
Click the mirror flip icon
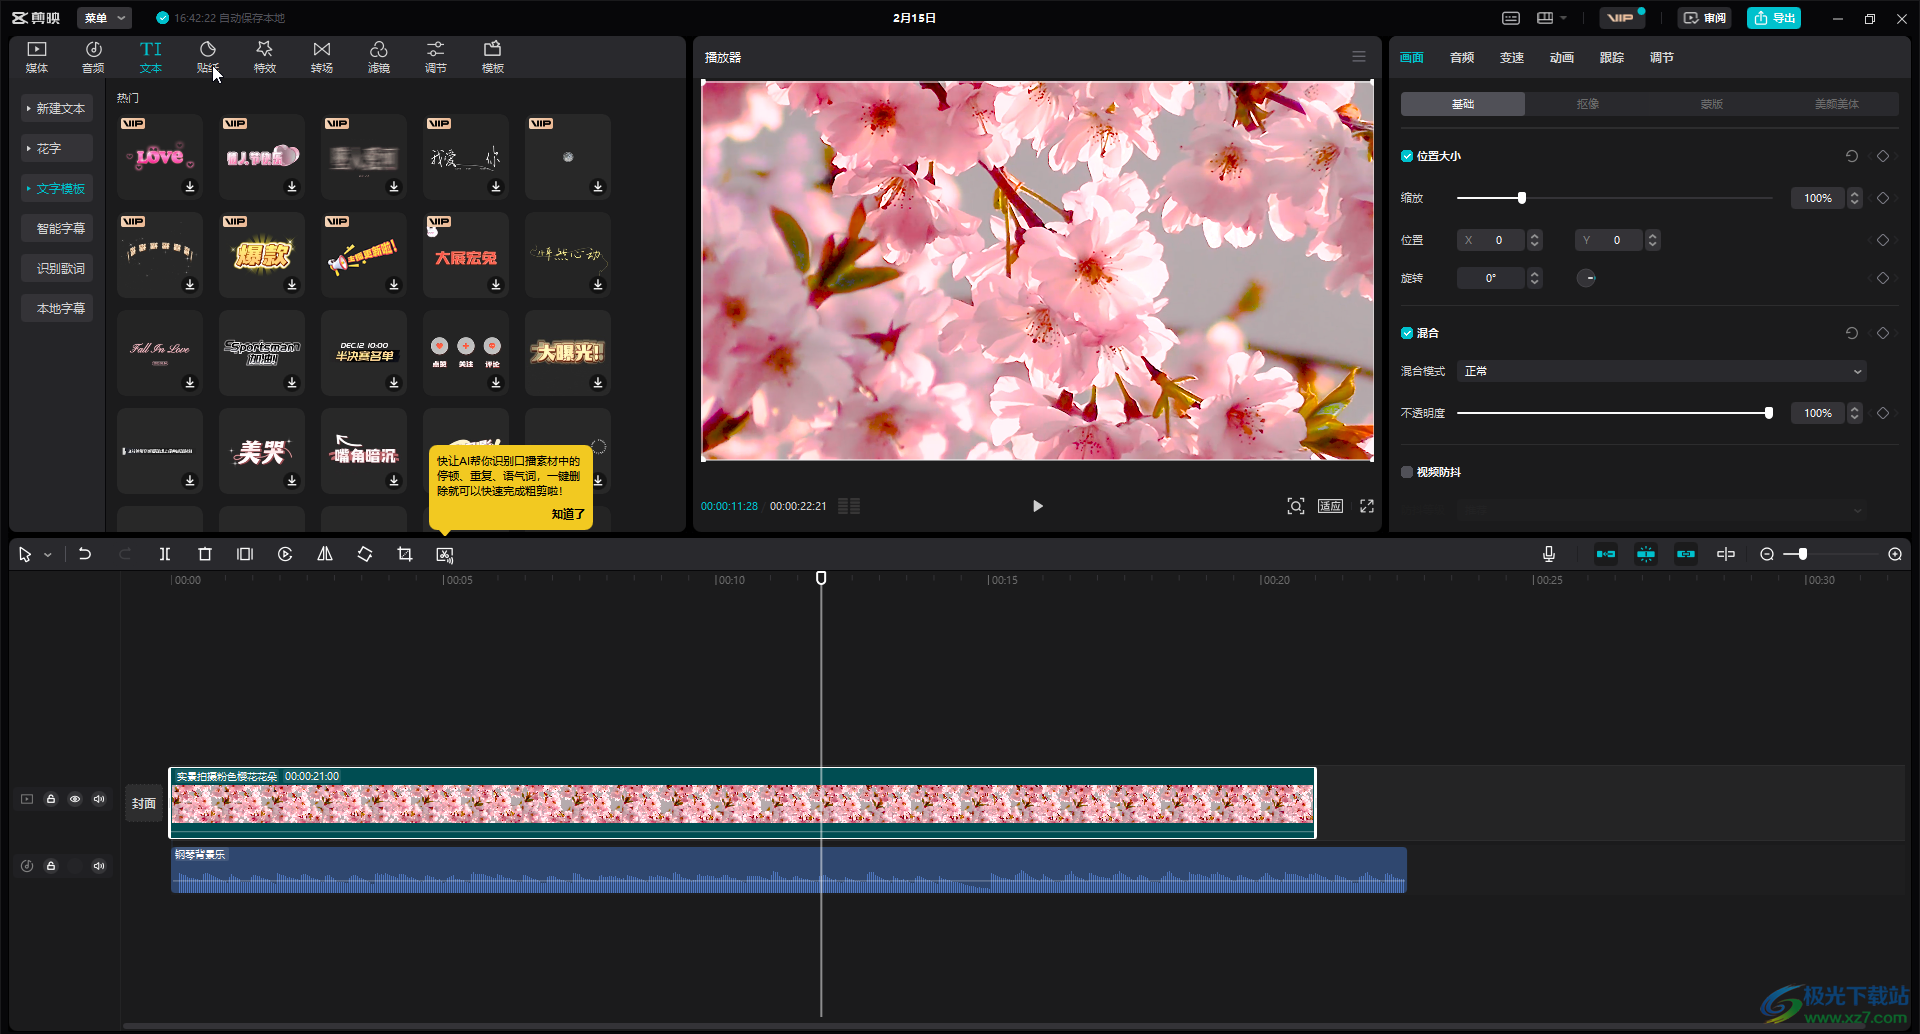click(x=325, y=554)
